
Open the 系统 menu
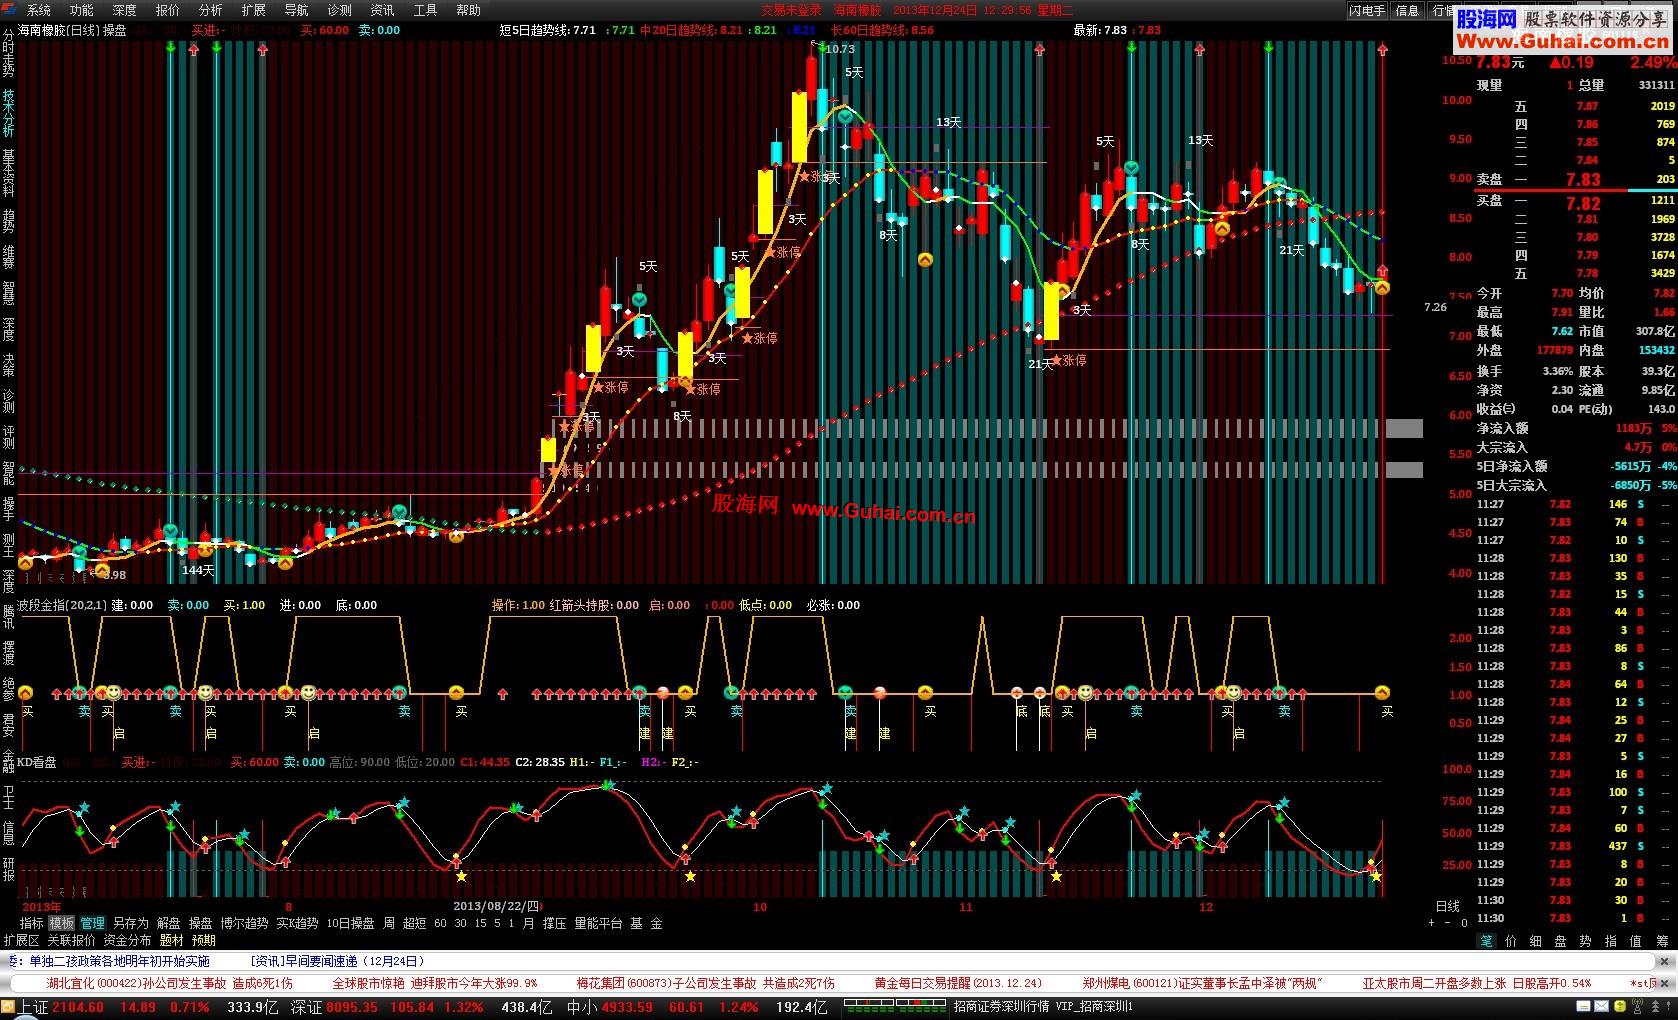39,10
